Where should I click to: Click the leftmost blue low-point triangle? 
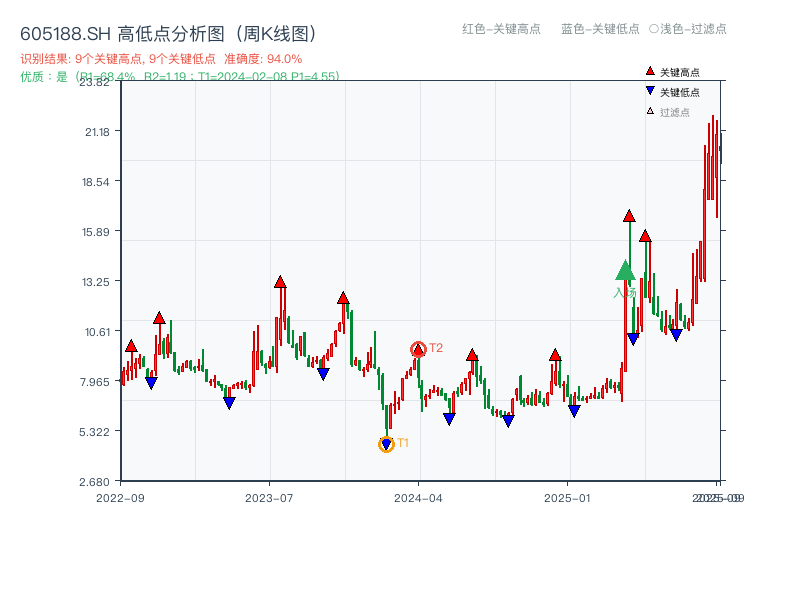coord(151,381)
